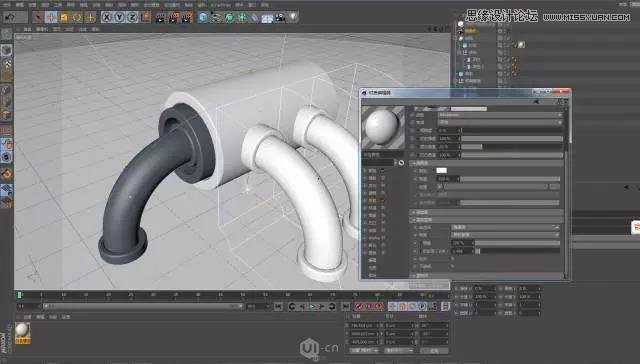Click the white color swatch in material editor
Image resolution: width=640 pixels, height=364 pixels.
tap(441, 171)
